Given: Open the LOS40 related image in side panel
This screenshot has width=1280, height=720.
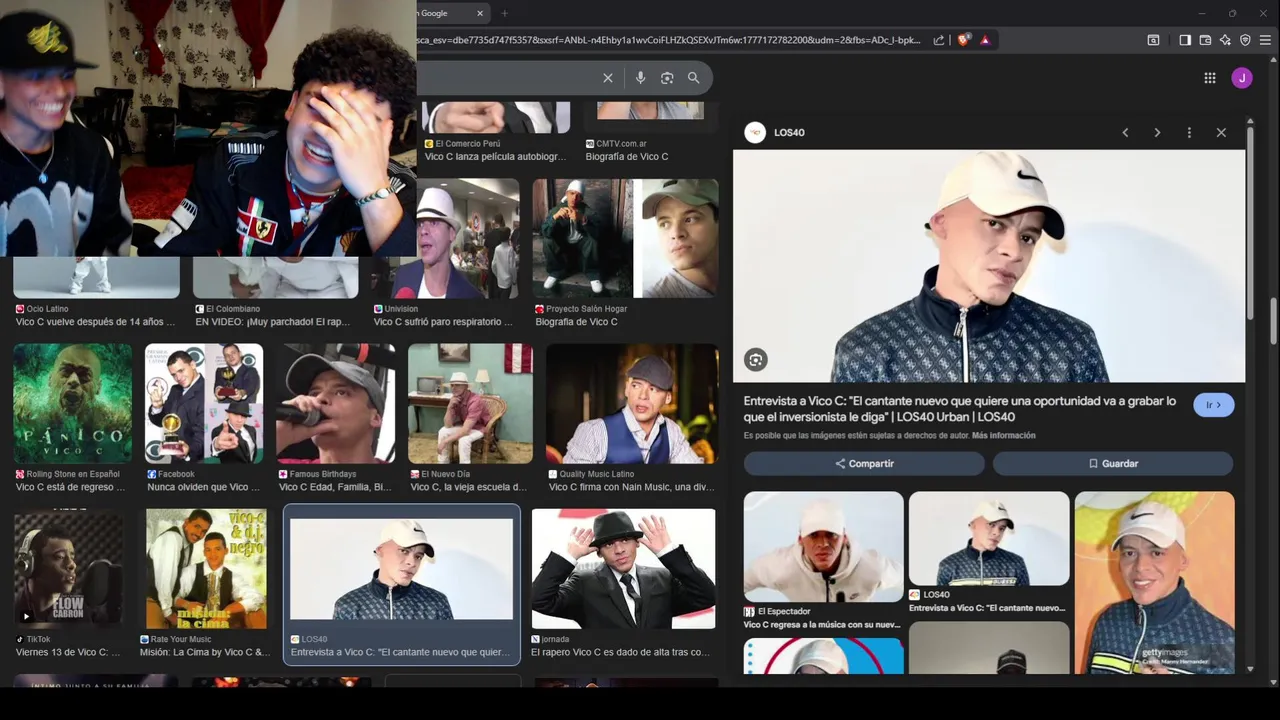Looking at the screenshot, I should [989, 538].
